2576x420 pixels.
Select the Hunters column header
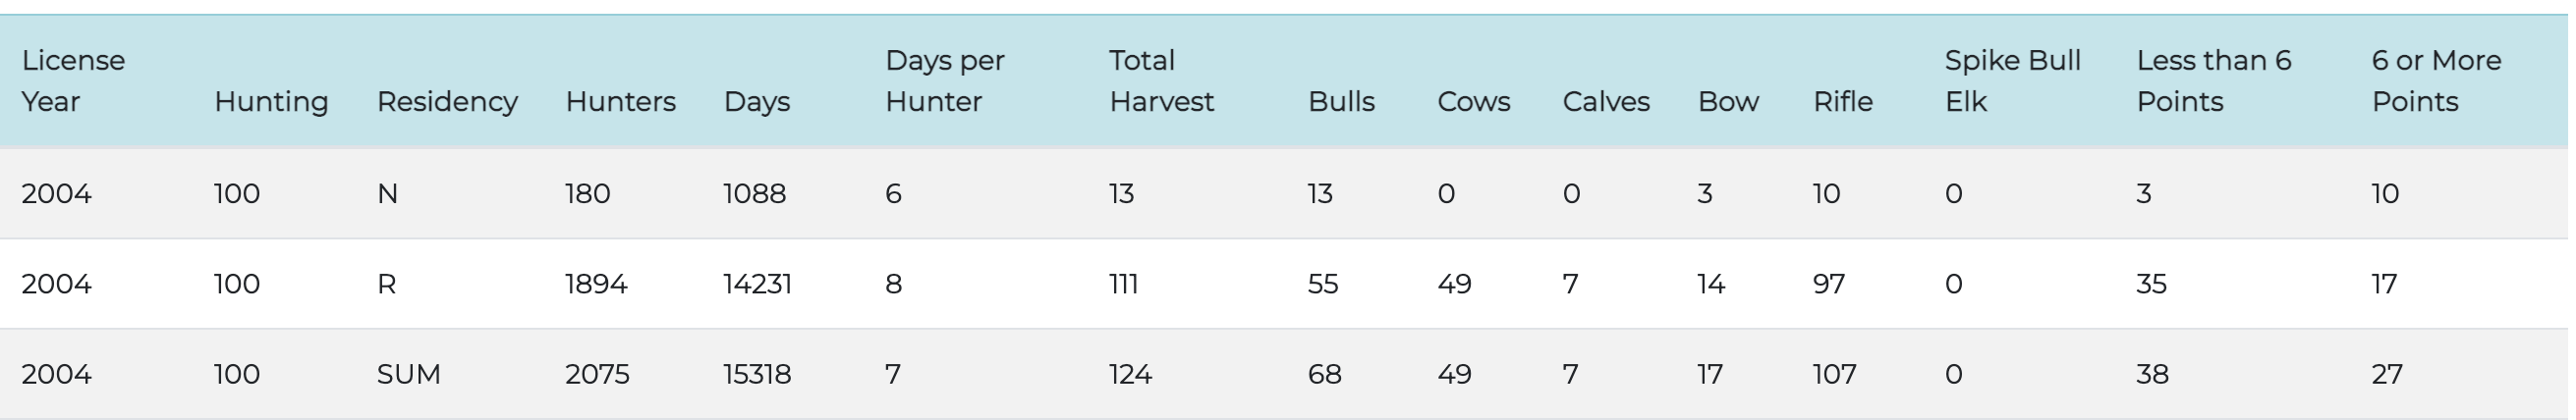point(620,102)
